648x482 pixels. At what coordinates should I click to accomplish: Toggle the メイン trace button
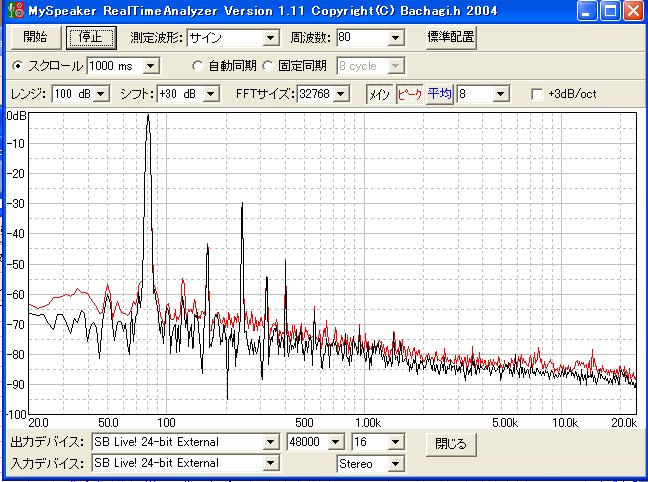click(x=379, y=94)
